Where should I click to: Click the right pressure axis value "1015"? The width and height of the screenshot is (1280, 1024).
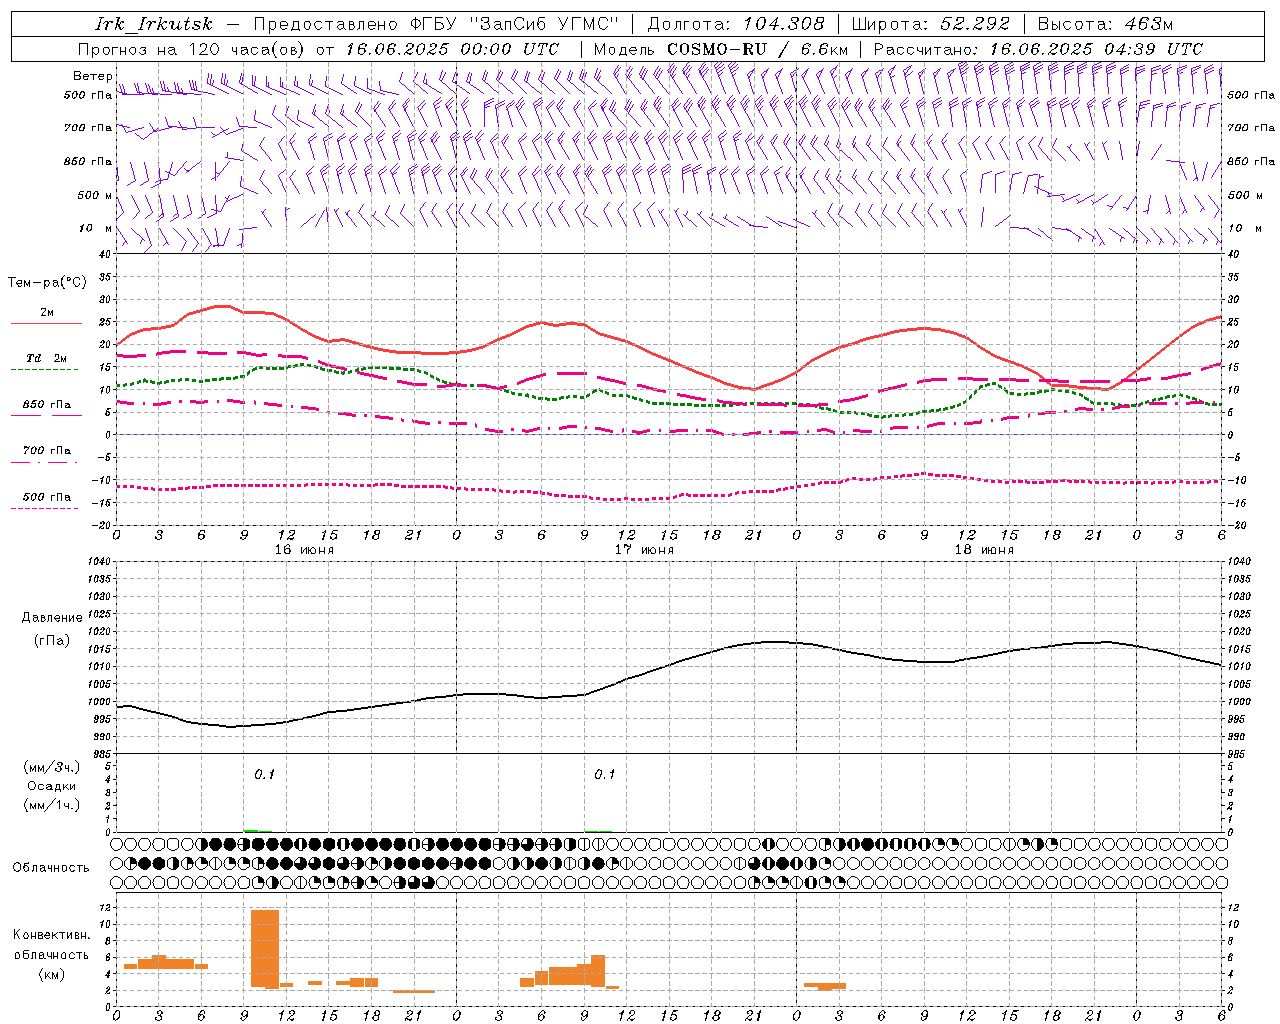[1240, 649]
